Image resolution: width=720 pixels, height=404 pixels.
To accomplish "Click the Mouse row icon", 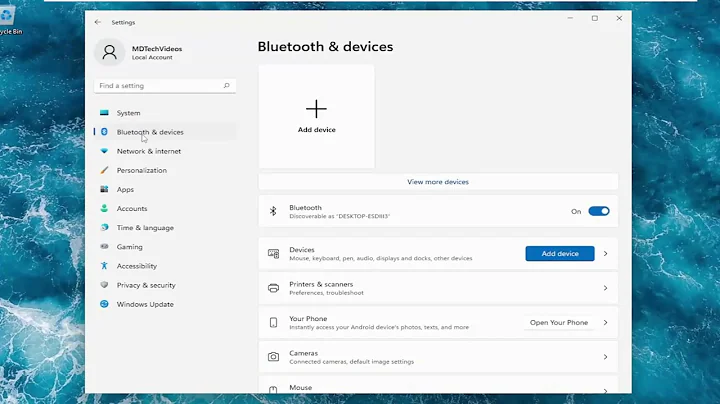I will tap(273, 390).
